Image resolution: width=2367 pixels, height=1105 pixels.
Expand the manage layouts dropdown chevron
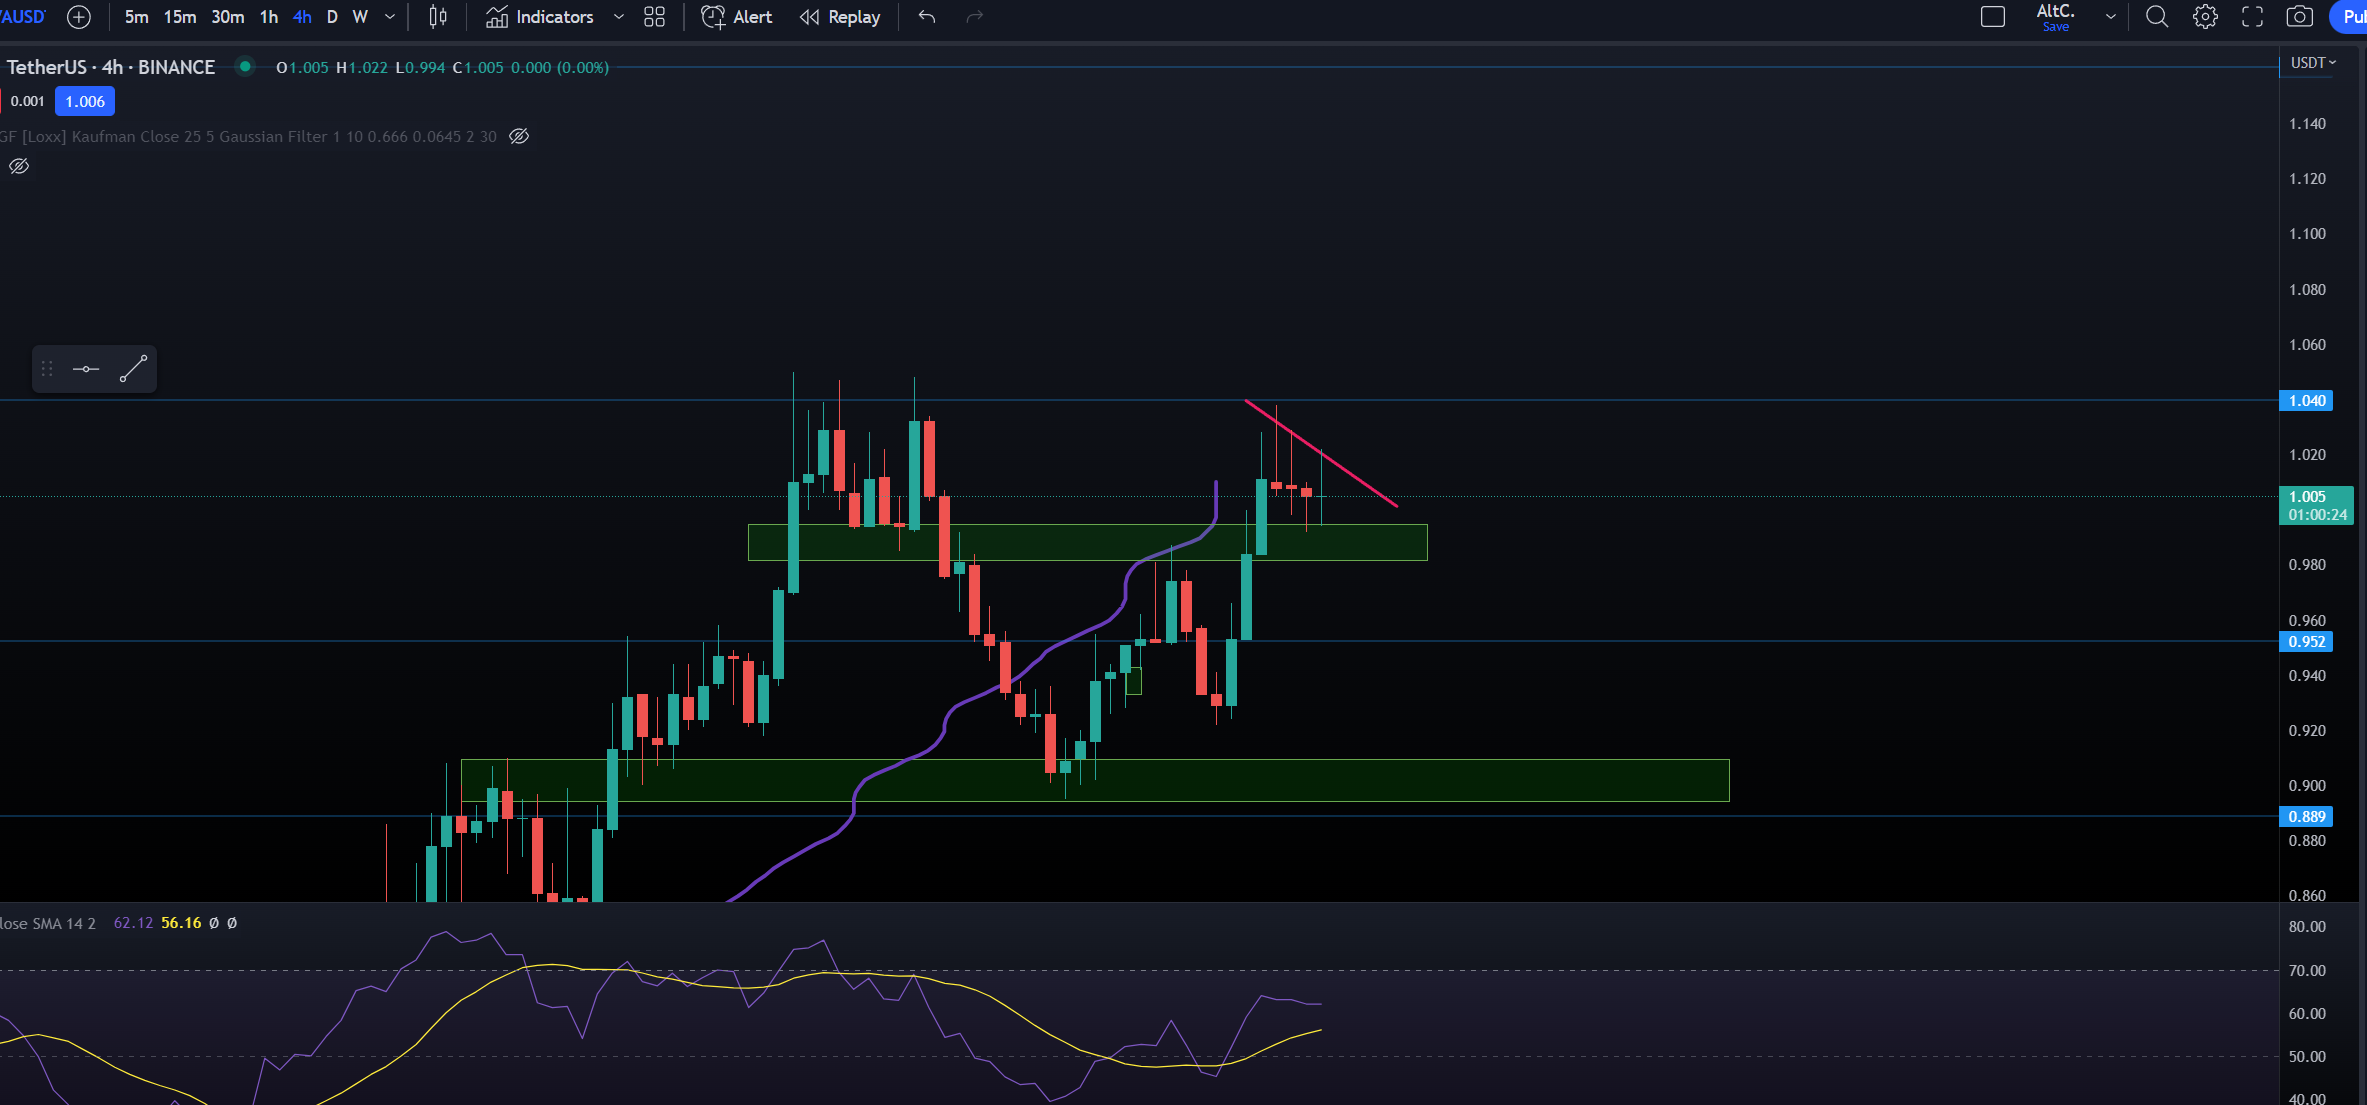[2111, 17]
